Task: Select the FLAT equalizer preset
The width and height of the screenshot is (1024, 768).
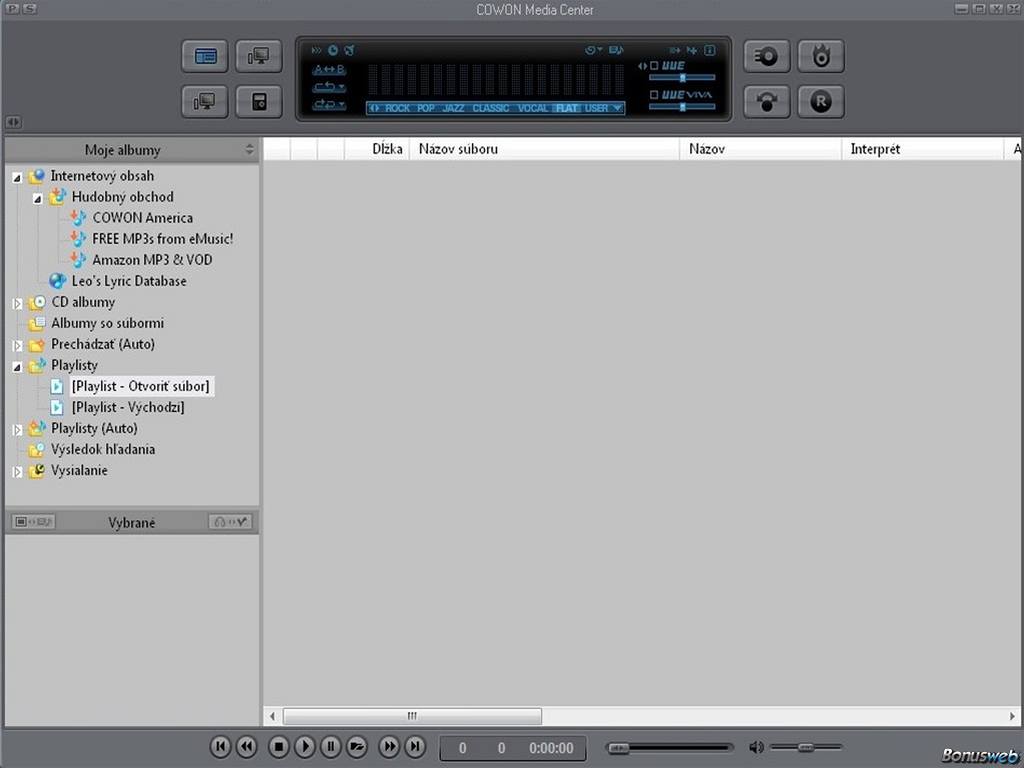Action: [x=567, y=108]
